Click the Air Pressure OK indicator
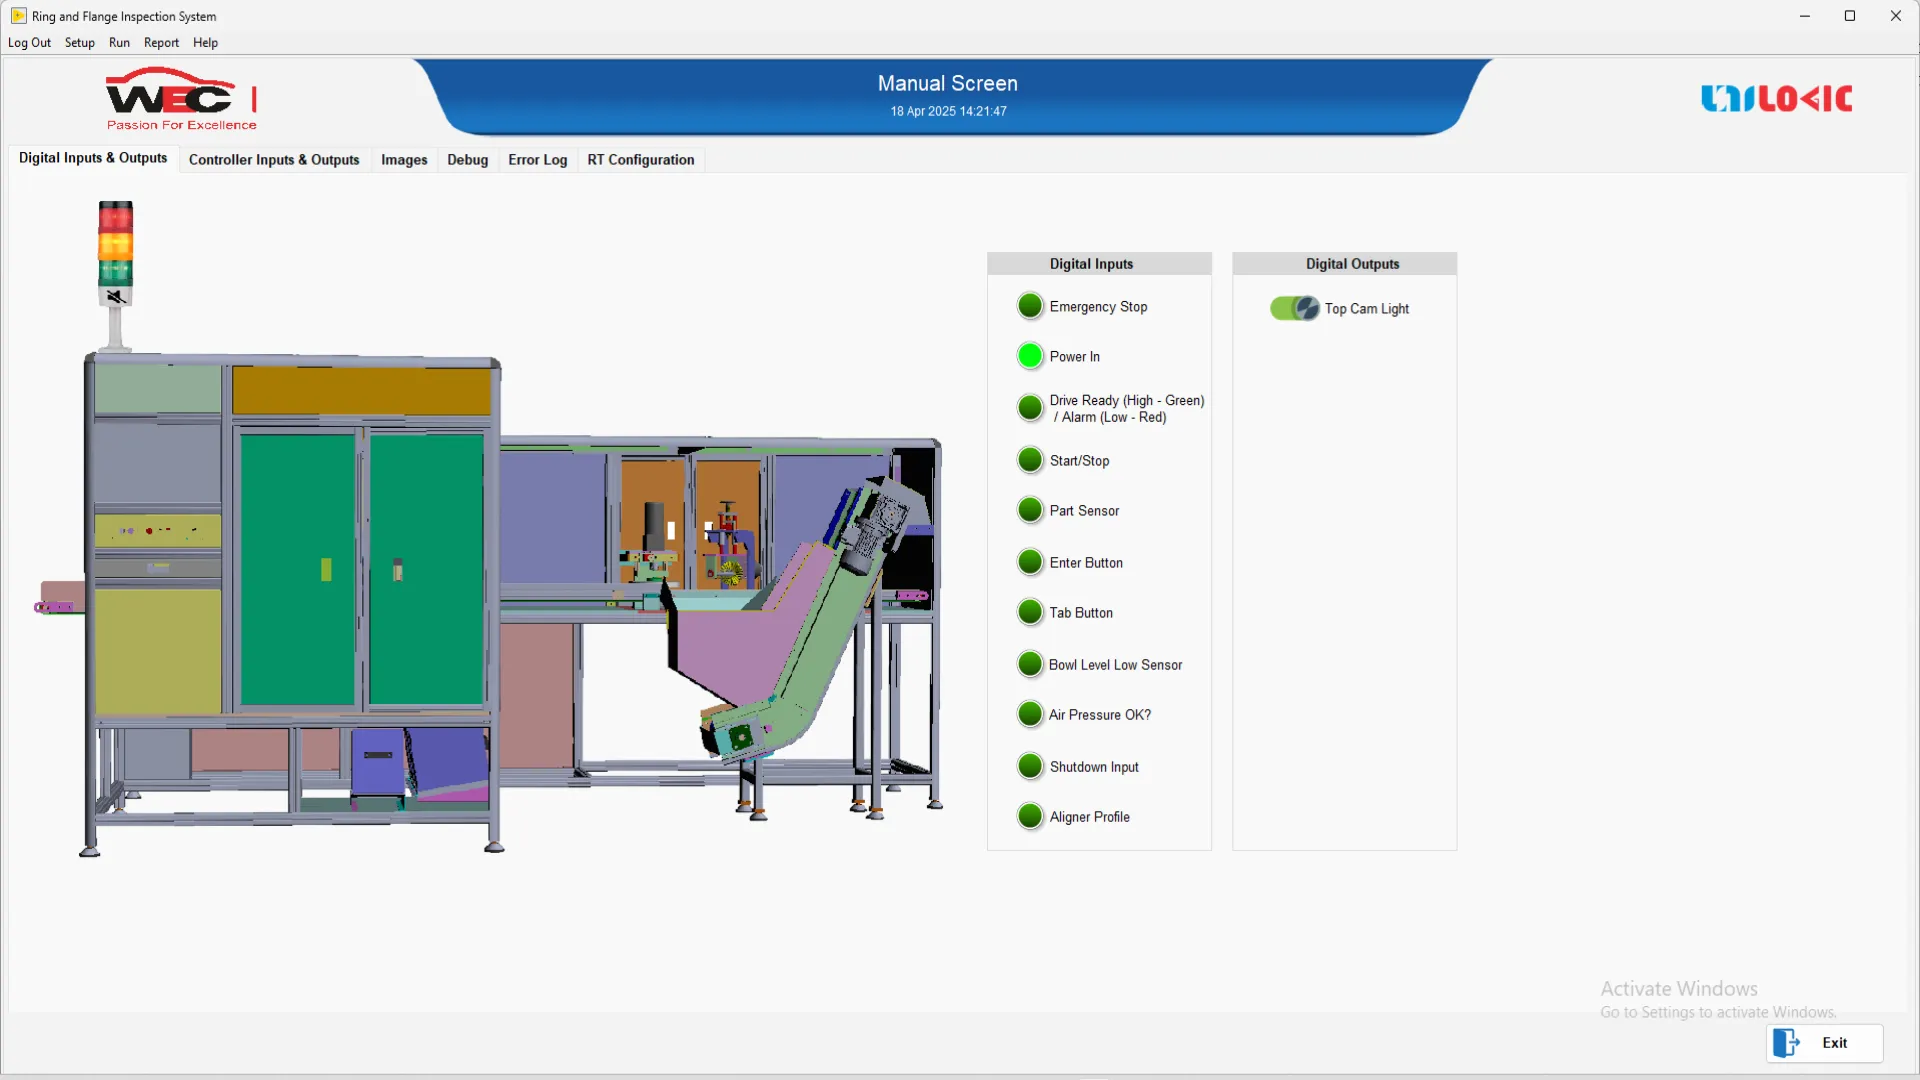1920x1080 pixels. coord(1030,714)
